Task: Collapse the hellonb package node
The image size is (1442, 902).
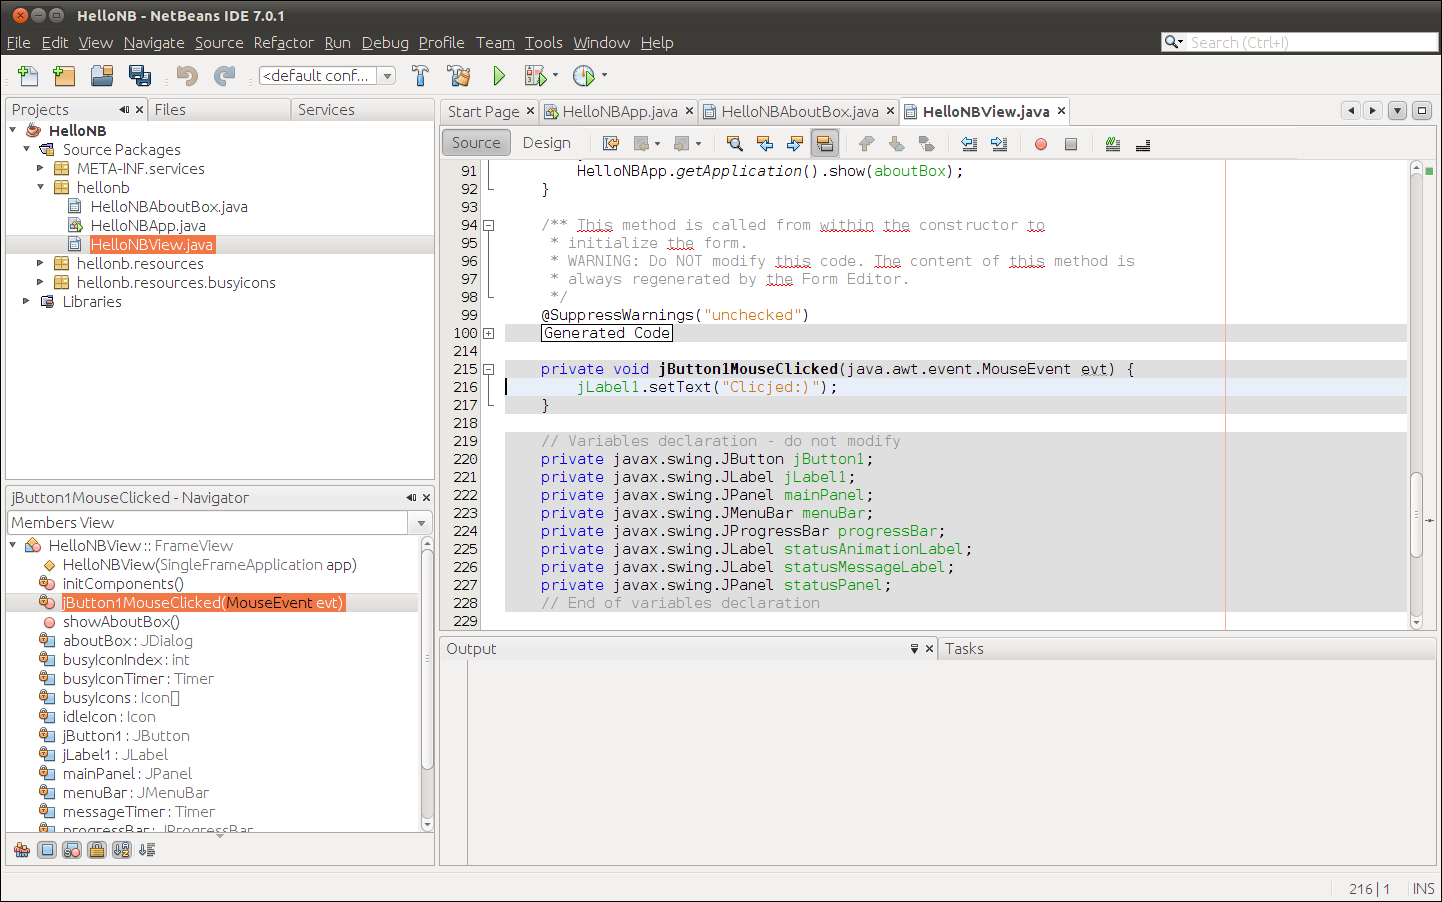Action: pyautogui.click(x=40, y=187)
